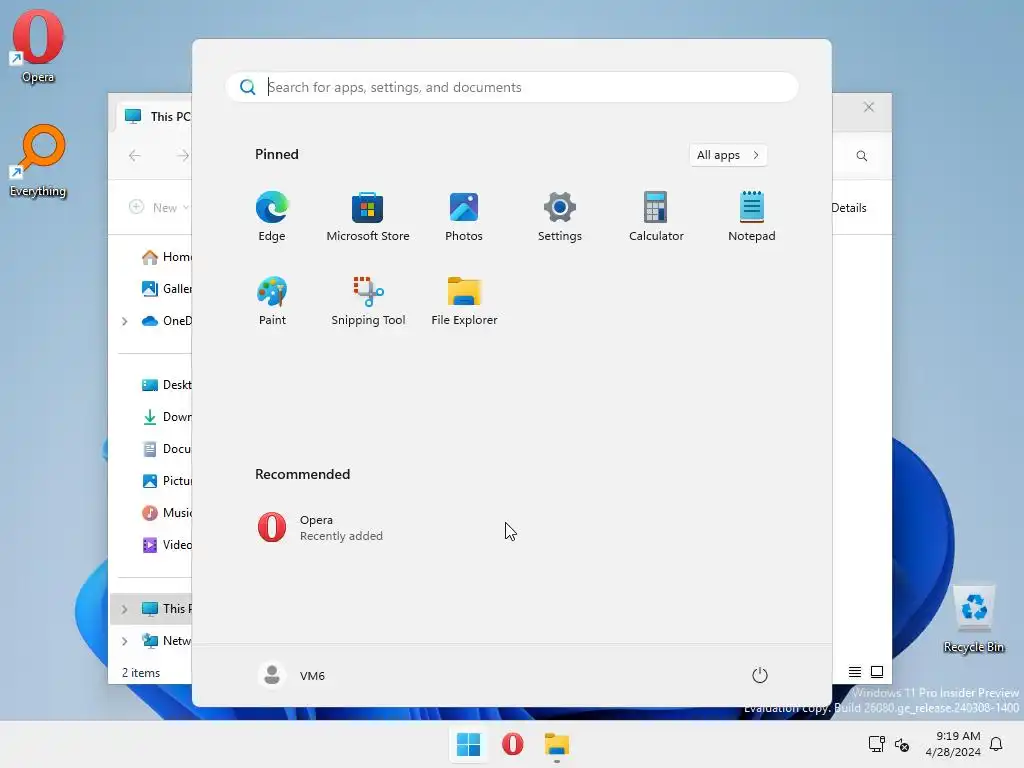
Task: Switch Explorer to details list view
Action: click(854, 671)
